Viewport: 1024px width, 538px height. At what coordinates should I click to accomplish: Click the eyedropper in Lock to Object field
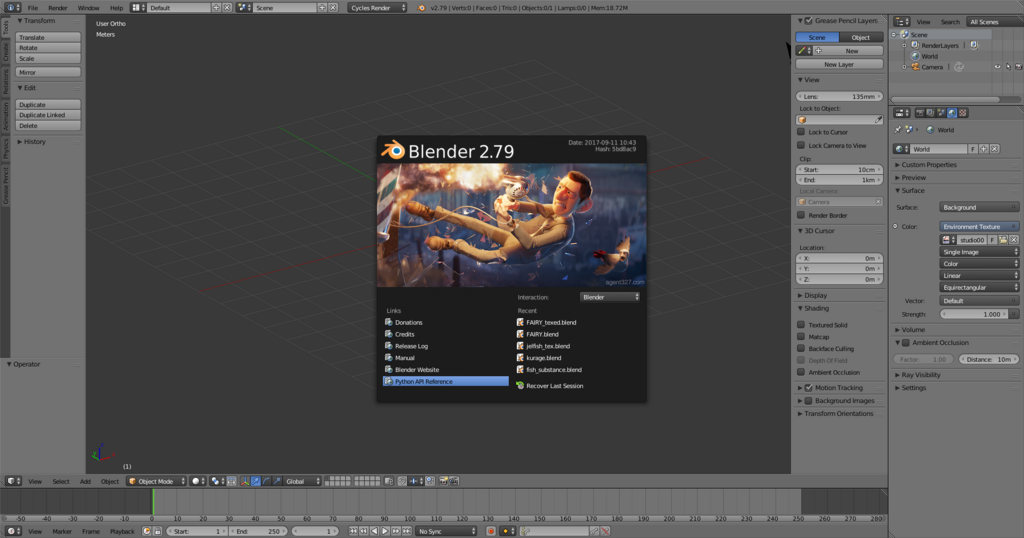point(878,120)
